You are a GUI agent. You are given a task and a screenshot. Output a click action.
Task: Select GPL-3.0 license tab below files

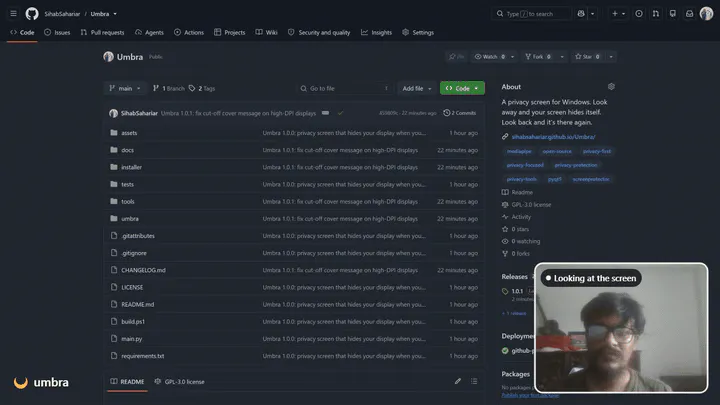tap(180, 382)
